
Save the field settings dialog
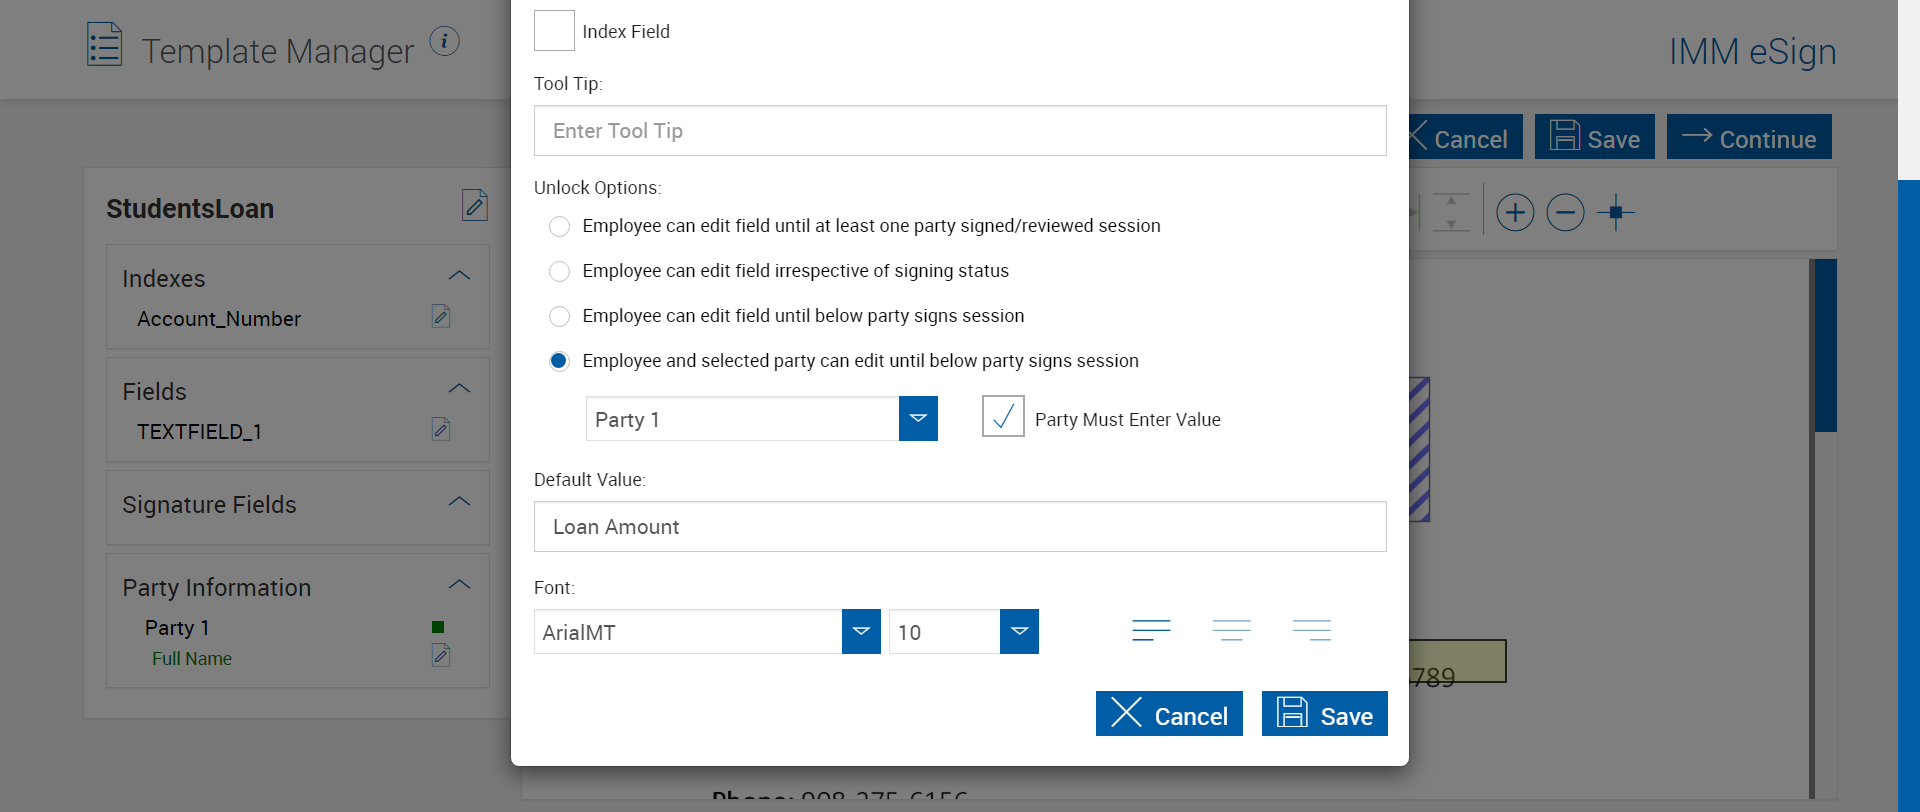(1324, 714)
